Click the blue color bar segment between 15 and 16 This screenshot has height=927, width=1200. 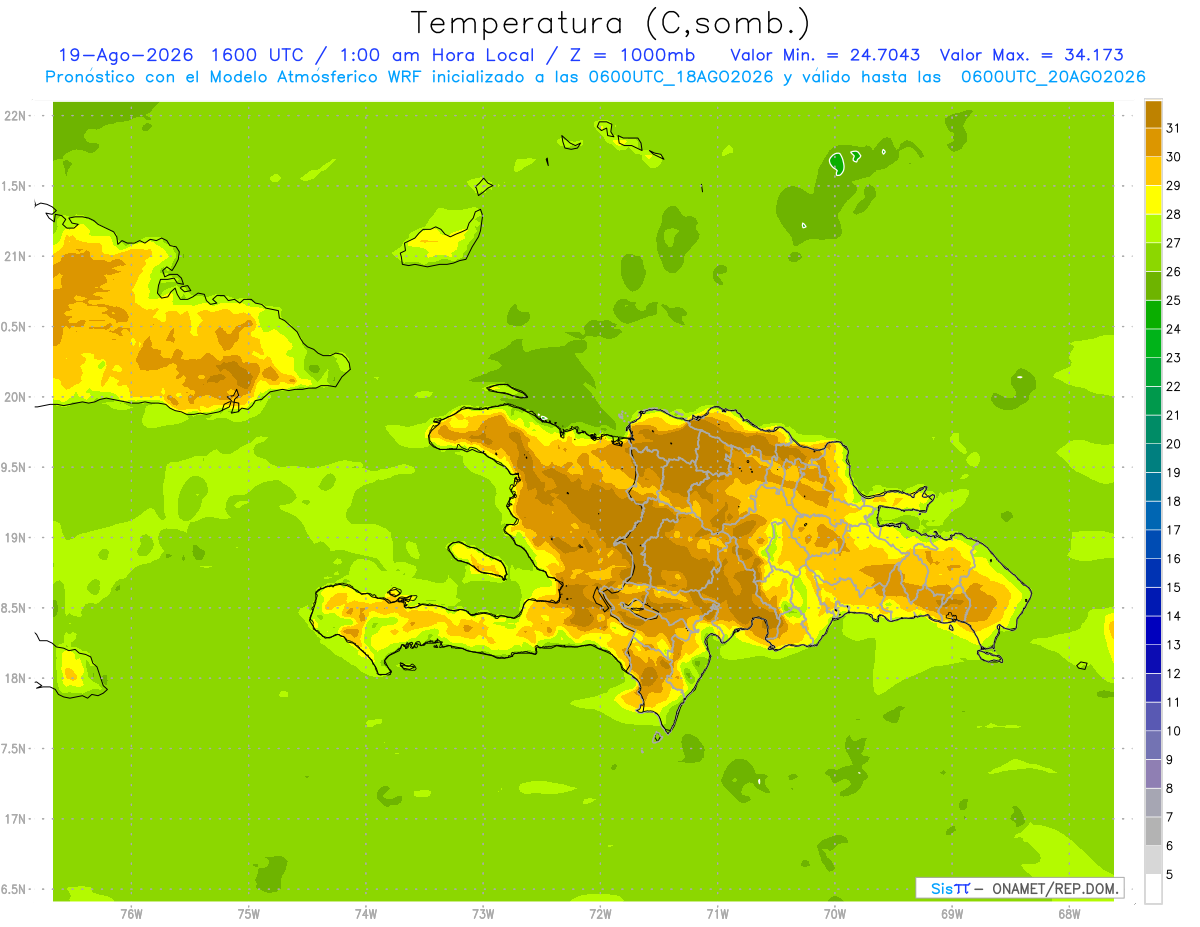pos(1153,574)
